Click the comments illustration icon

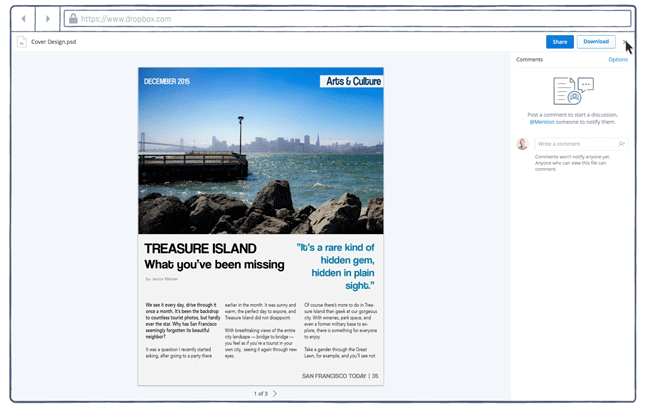point(573,90)
